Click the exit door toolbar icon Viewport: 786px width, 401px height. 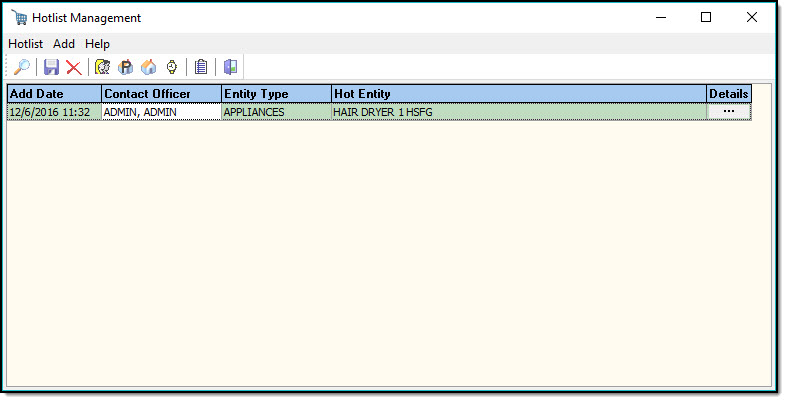(x=230, y=67)
